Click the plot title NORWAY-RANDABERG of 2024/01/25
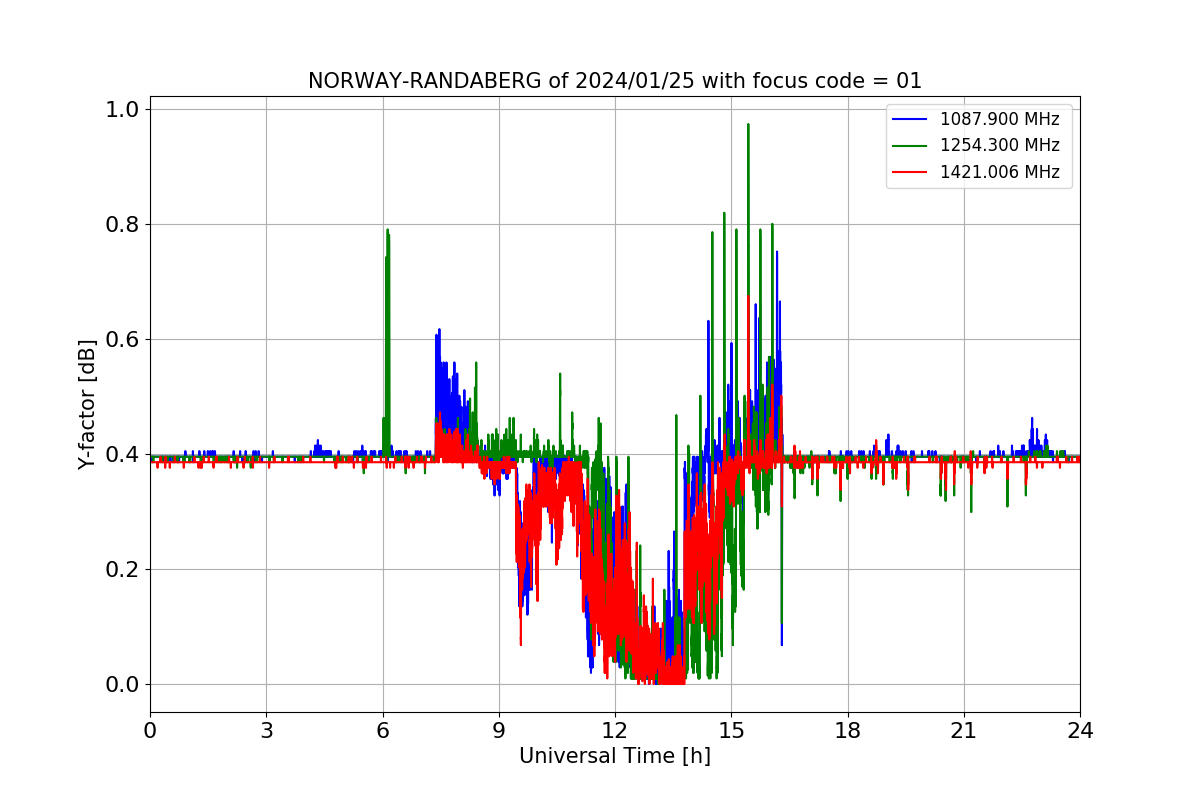Screen dimensions: 1200x800 615,81
